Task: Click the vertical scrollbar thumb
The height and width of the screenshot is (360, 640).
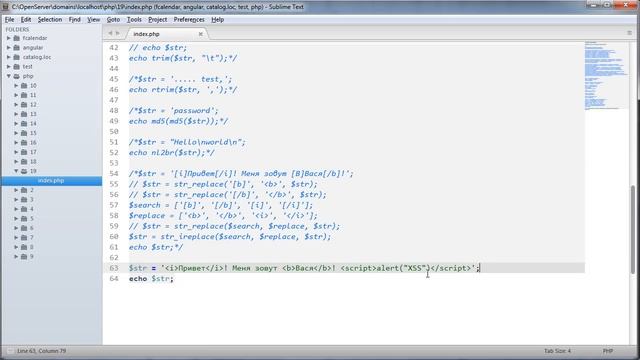Action: 633,229
